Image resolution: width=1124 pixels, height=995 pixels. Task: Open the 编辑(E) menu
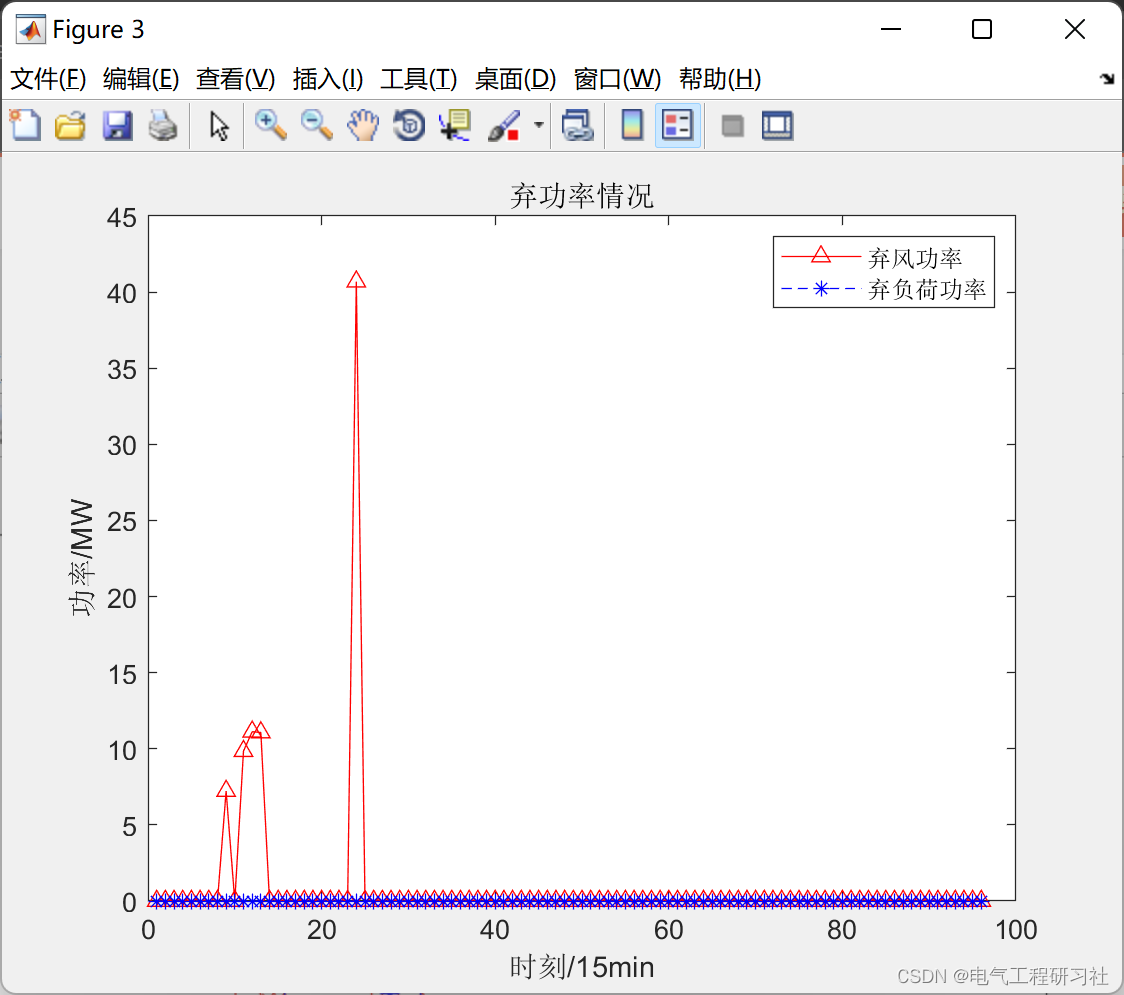[140, 79]
